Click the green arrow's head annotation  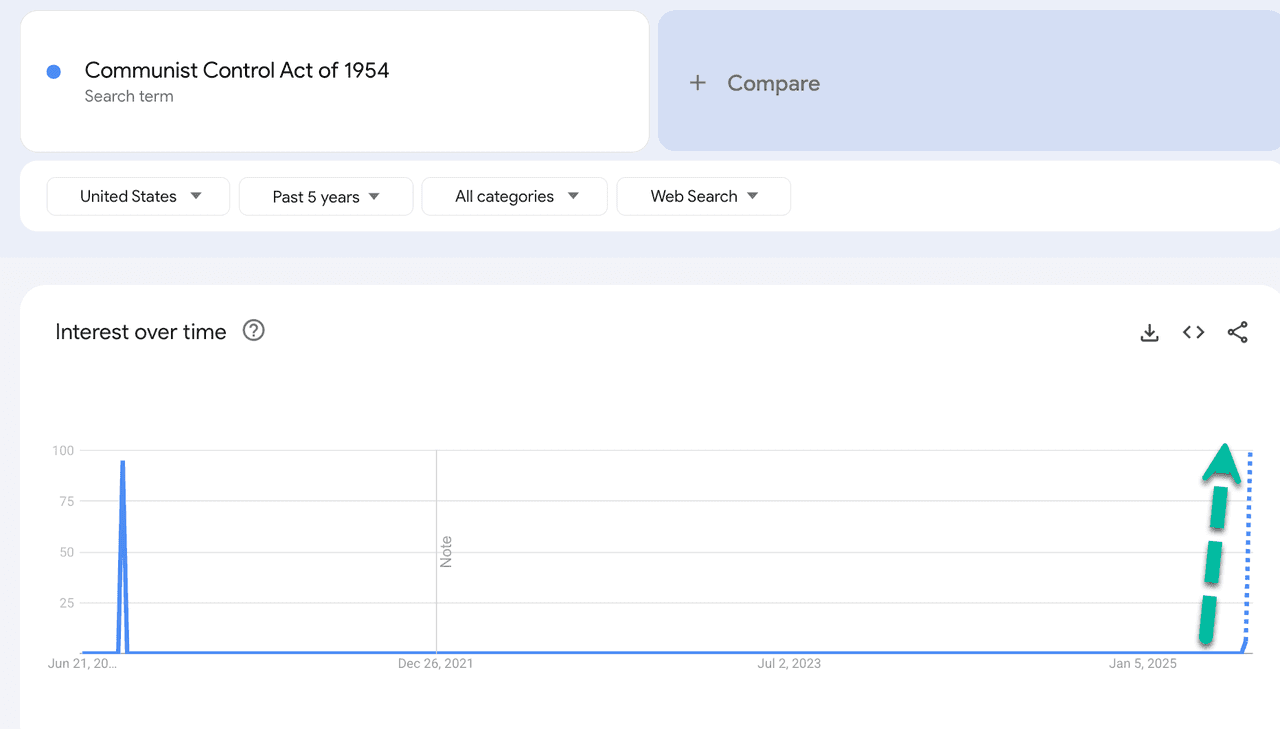click(x=1221, y=464)
